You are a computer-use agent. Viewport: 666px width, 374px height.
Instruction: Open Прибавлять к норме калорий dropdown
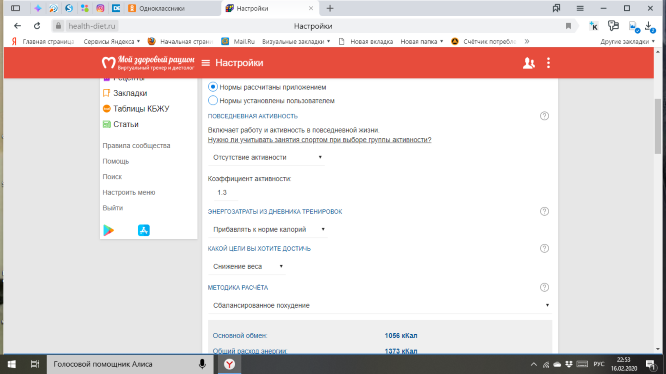[x=268, y=229]
